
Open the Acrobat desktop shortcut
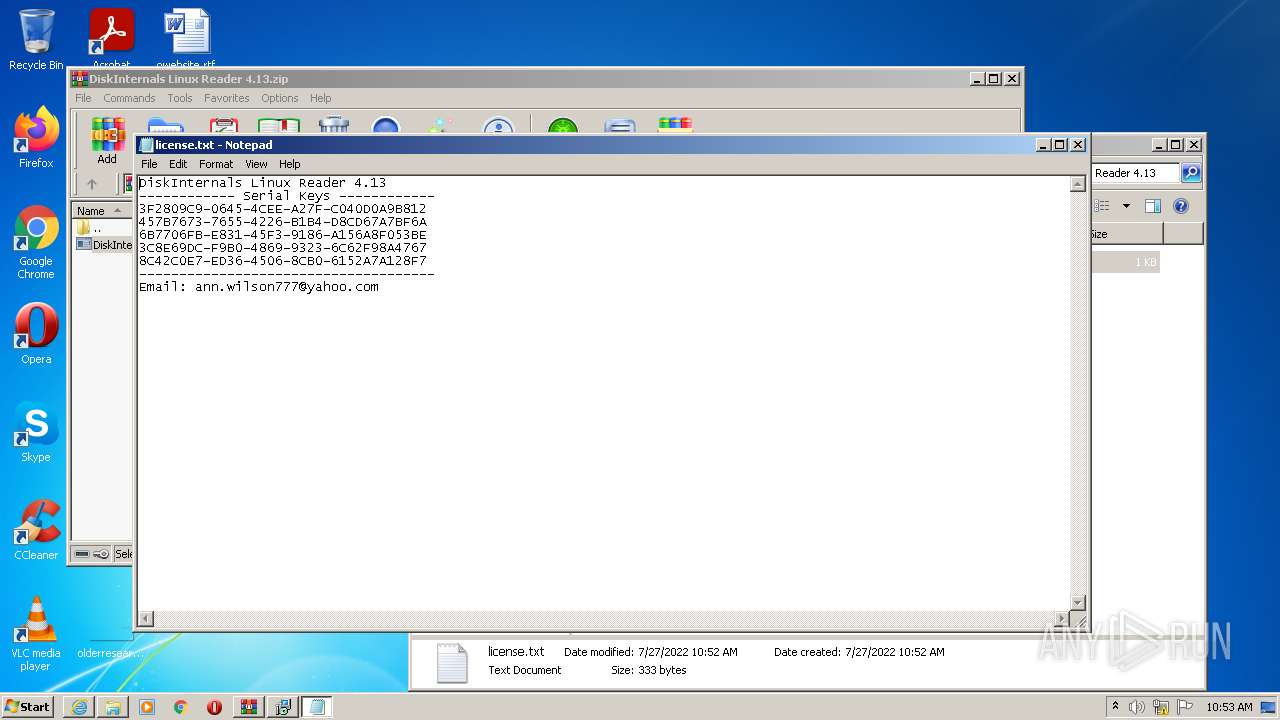pos(111,40)
